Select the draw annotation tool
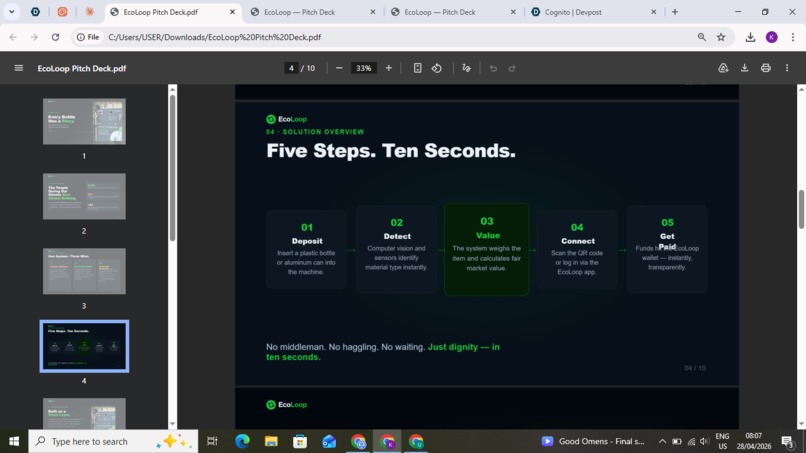This screenshot has height=453, width=806. point(466,68)
